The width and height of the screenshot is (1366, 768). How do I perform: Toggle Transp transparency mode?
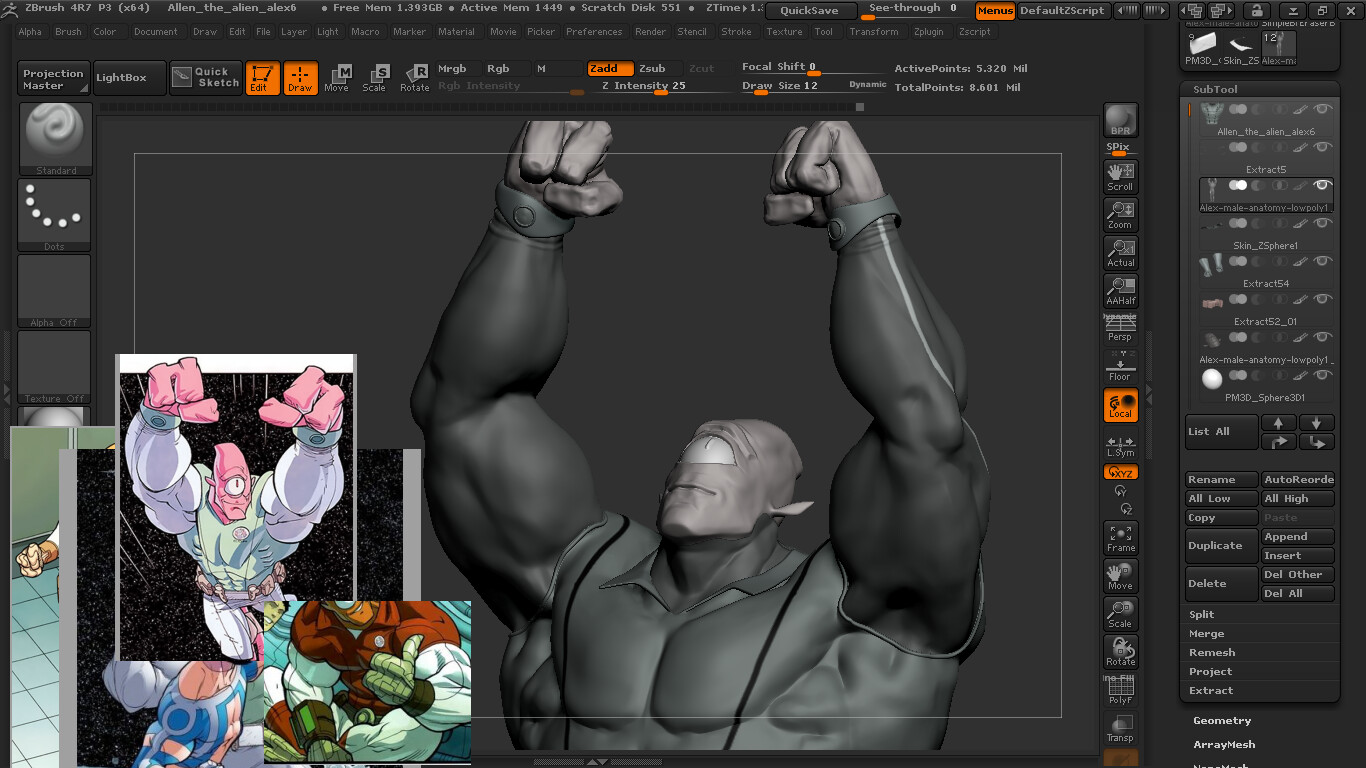(x=1120, y=728)
